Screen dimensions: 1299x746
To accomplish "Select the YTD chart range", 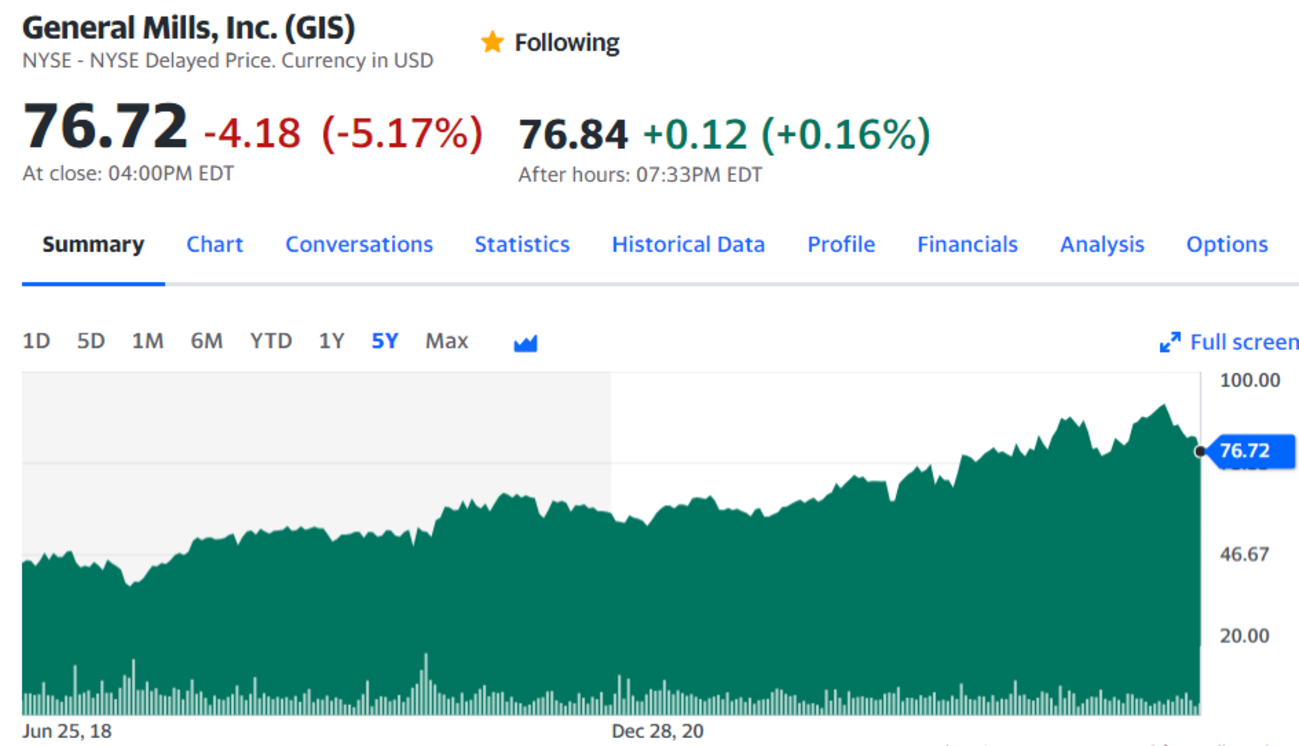I will pyautogui.click(x=271, y=341).
